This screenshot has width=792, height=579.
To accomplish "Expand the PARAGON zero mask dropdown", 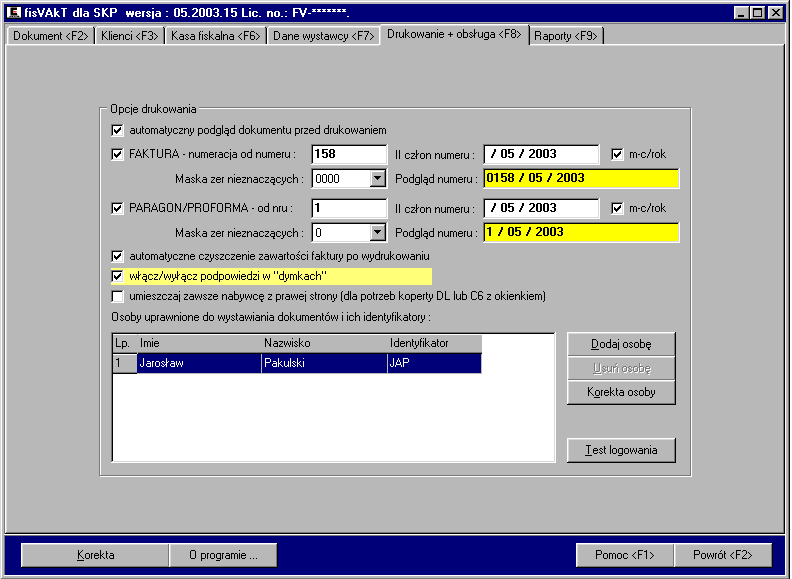I will [377, 232].
